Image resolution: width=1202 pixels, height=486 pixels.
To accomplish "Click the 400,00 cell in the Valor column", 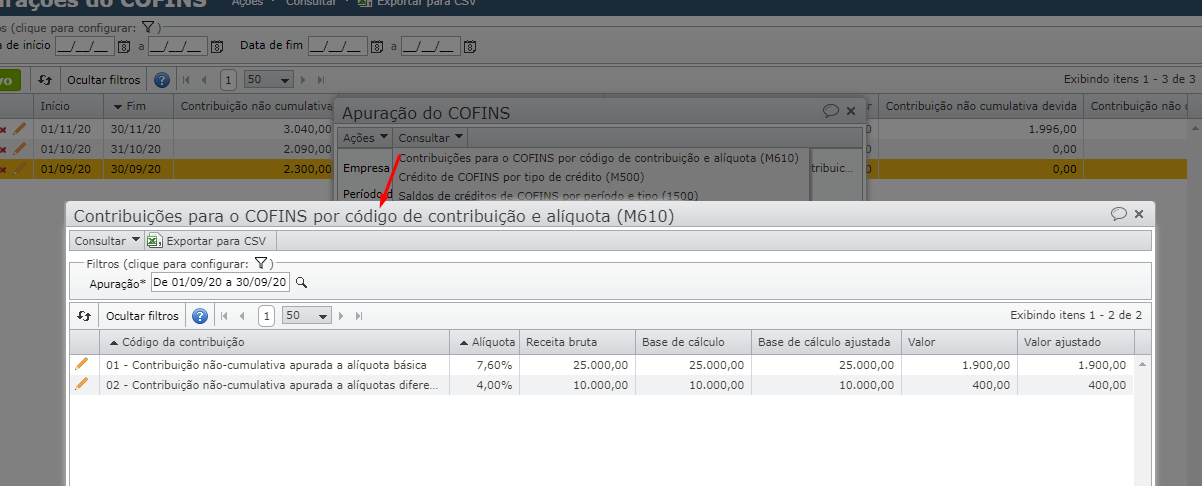I will (x=959, y=384).
